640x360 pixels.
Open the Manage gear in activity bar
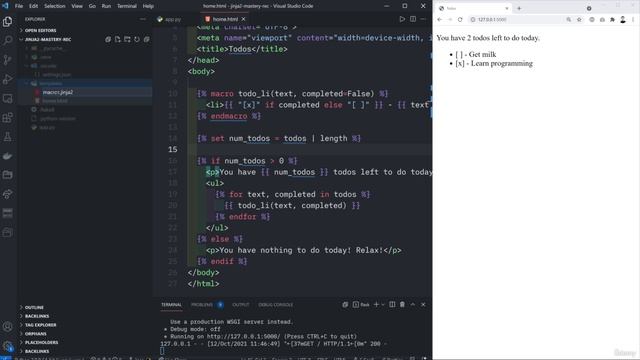7,346
